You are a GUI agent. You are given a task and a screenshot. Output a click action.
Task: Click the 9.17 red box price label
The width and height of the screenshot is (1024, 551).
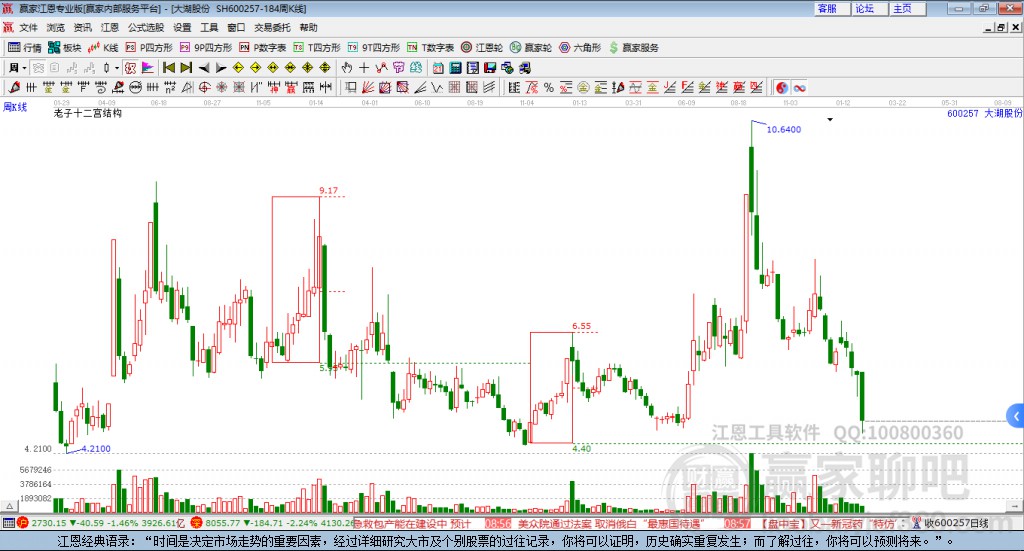(328, 191)
